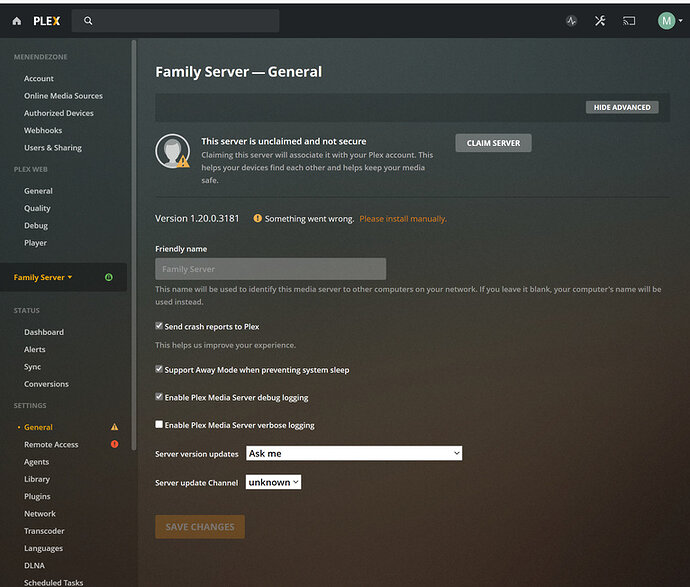
Task: Click into the top search field
Action: click(x=176, y=21)
